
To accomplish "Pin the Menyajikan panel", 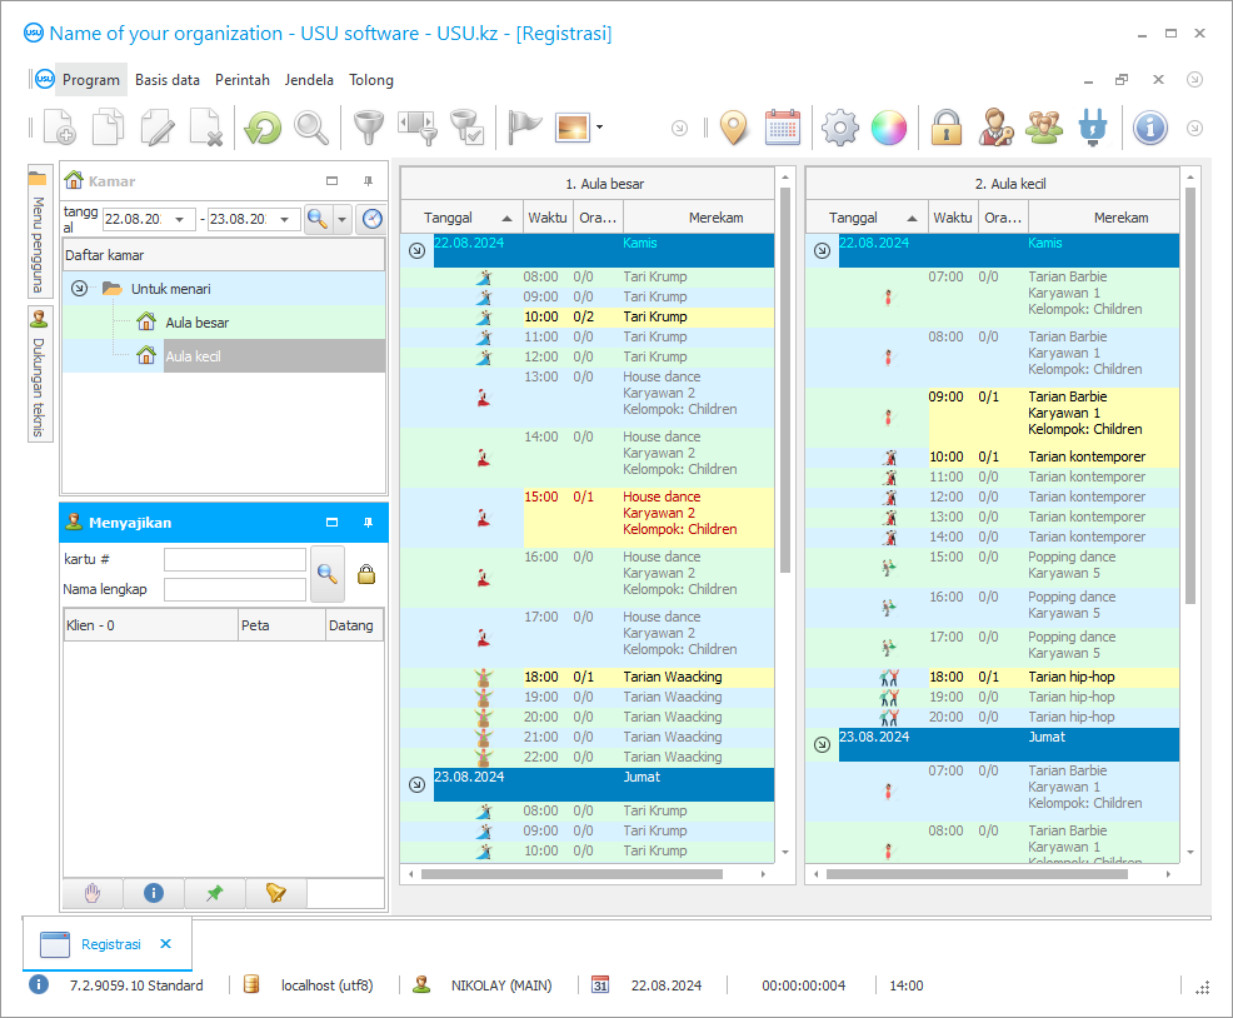I will click(368, 522).
